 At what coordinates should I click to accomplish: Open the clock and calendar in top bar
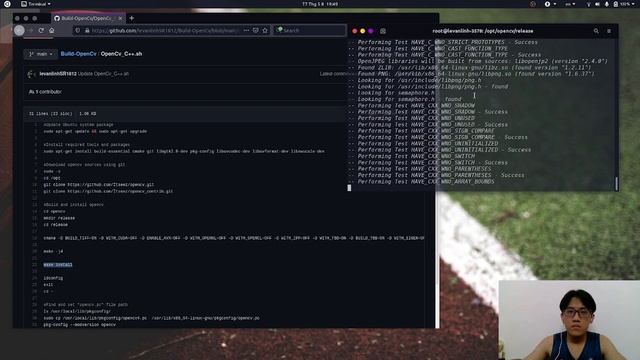[320, 4]
